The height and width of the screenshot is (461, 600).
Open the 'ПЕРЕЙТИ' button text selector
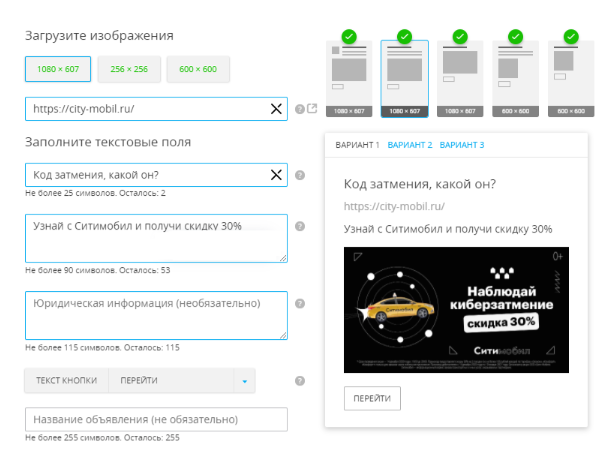click(x=172, y=381)
